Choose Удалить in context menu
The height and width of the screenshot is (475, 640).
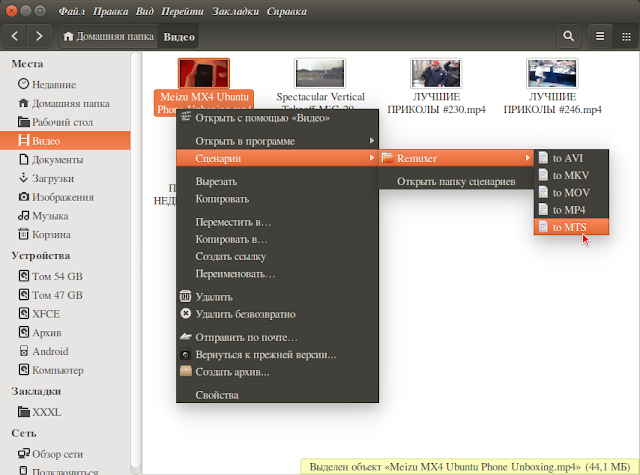278,297
